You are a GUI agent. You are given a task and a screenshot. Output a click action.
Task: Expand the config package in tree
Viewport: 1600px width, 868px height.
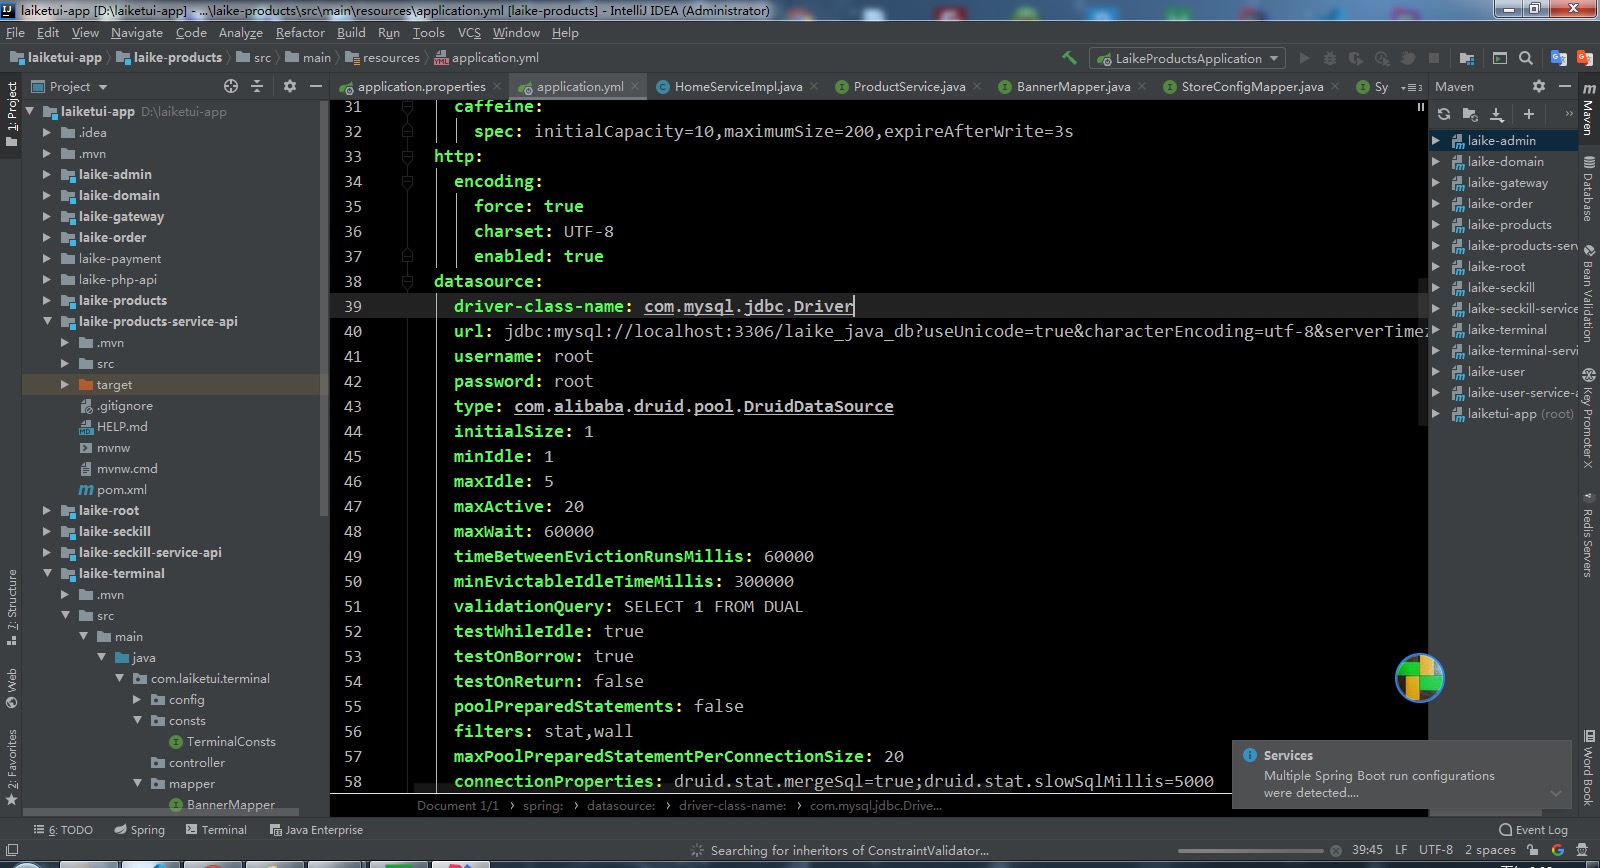(137, 699)
